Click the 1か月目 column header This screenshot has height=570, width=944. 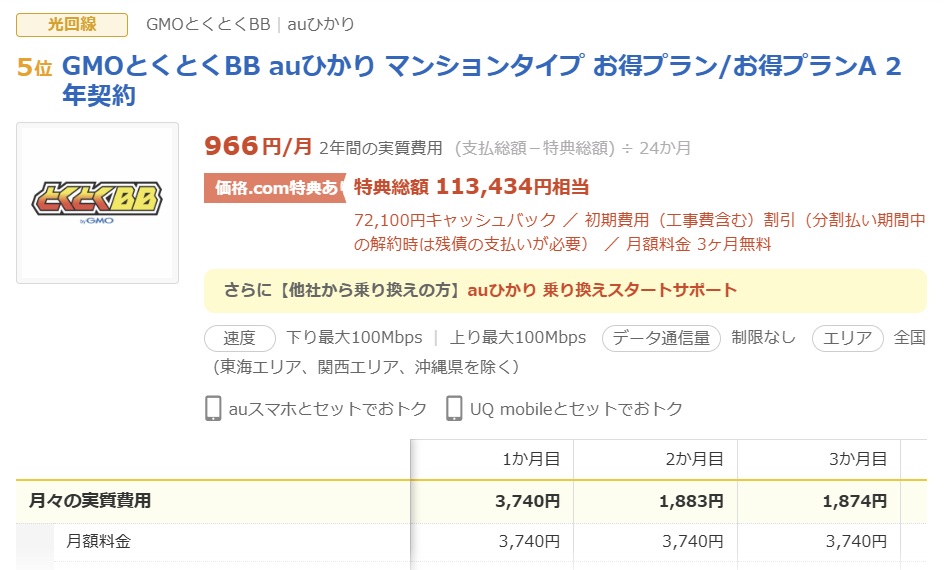tap(530, 459)
